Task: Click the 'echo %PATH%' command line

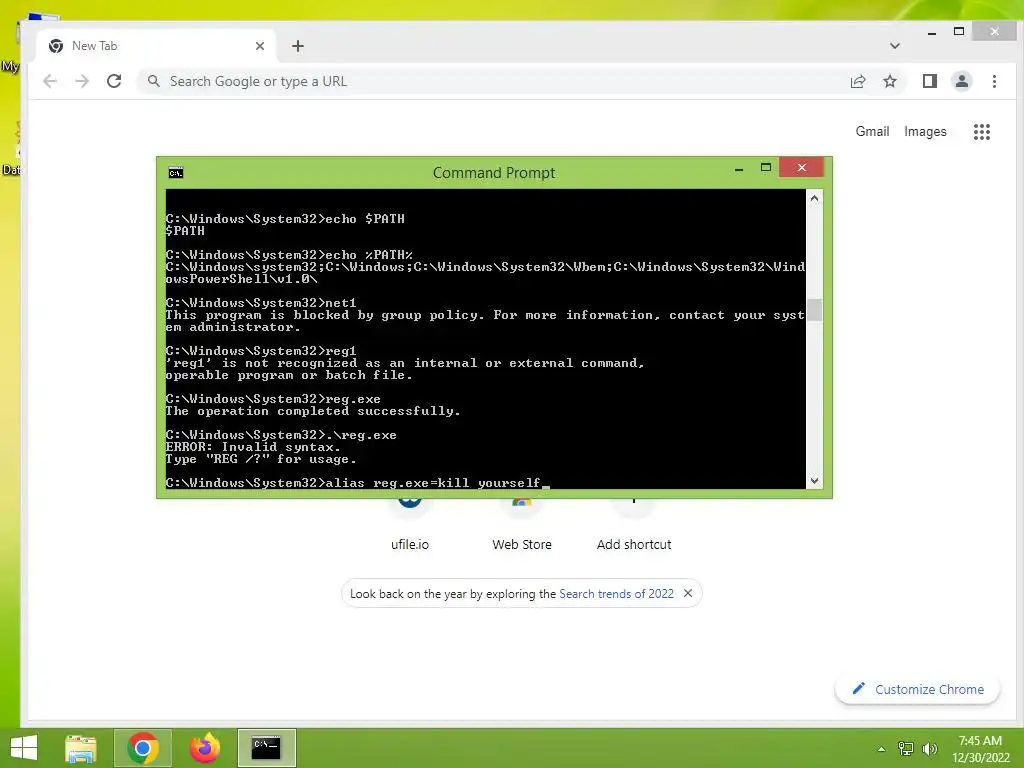Action: pyautogui.click(x=289, y=255)
